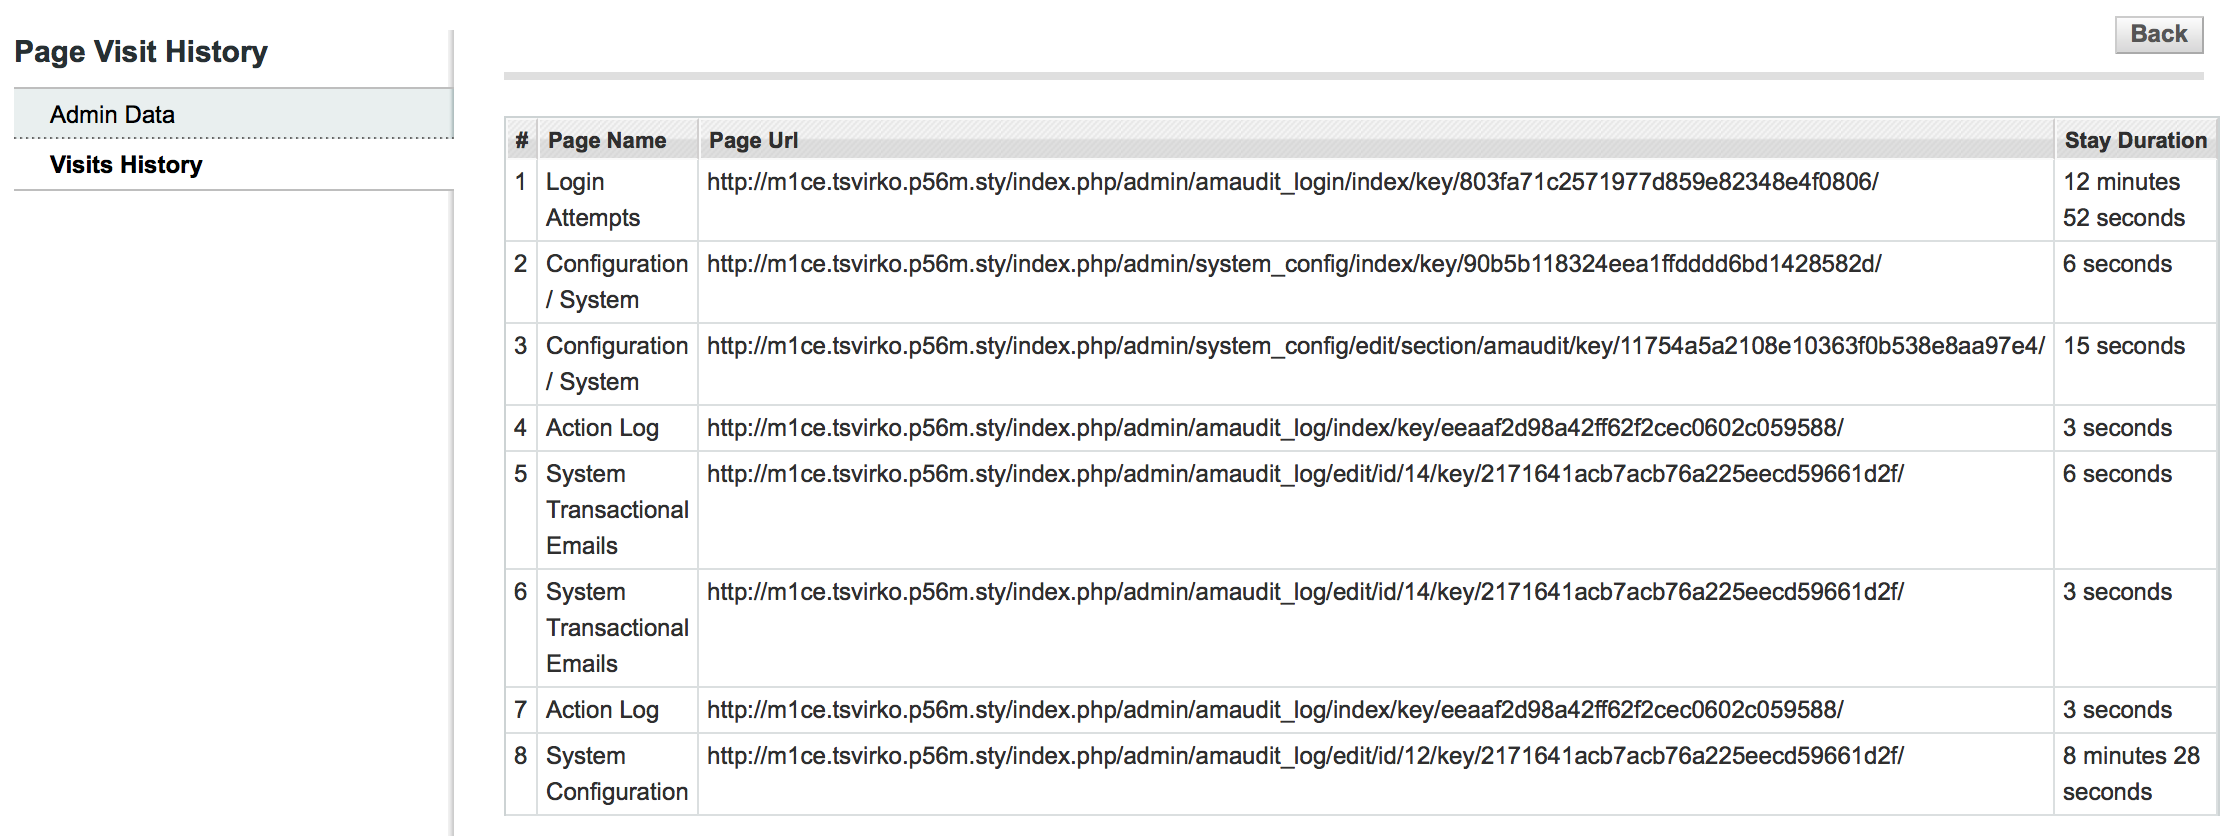Click the Back button

(x=2159, y=35)
